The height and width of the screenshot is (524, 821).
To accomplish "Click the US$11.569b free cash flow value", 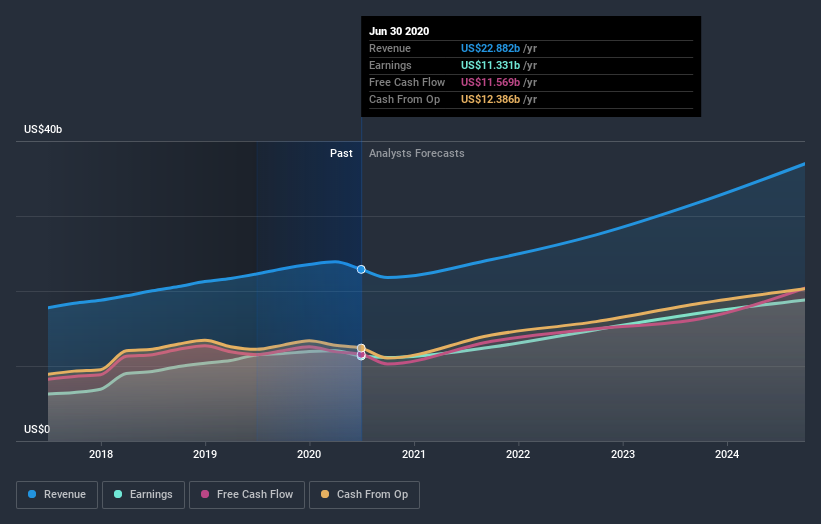I will (x=490, y=82).
